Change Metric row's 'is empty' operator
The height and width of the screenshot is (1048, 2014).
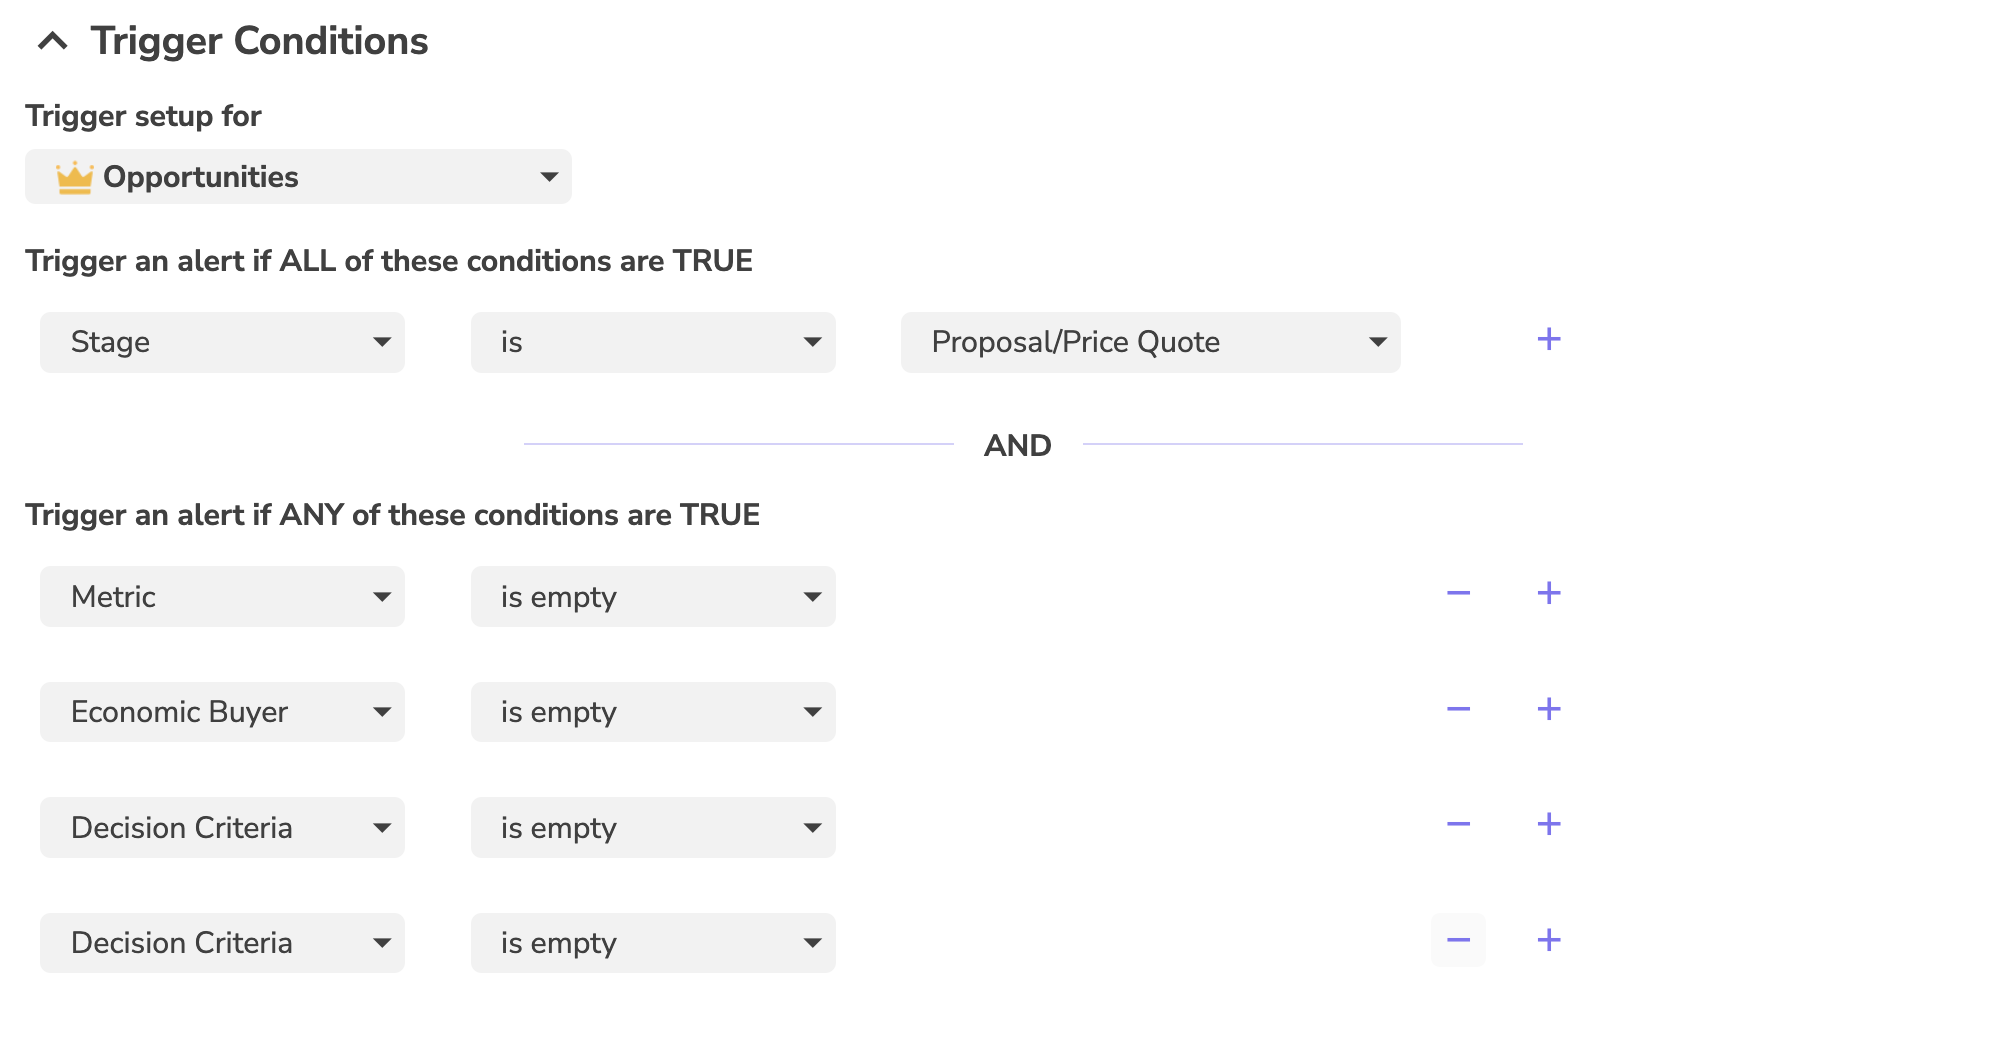(653, 597)
